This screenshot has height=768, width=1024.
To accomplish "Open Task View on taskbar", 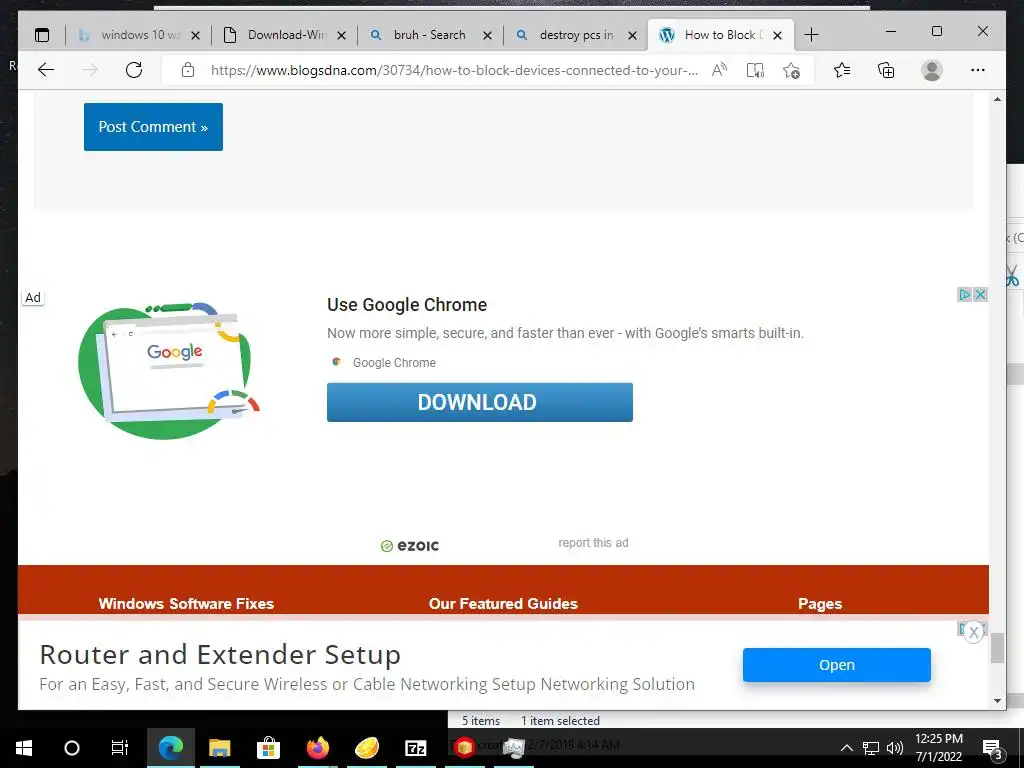I will [120, 748].
